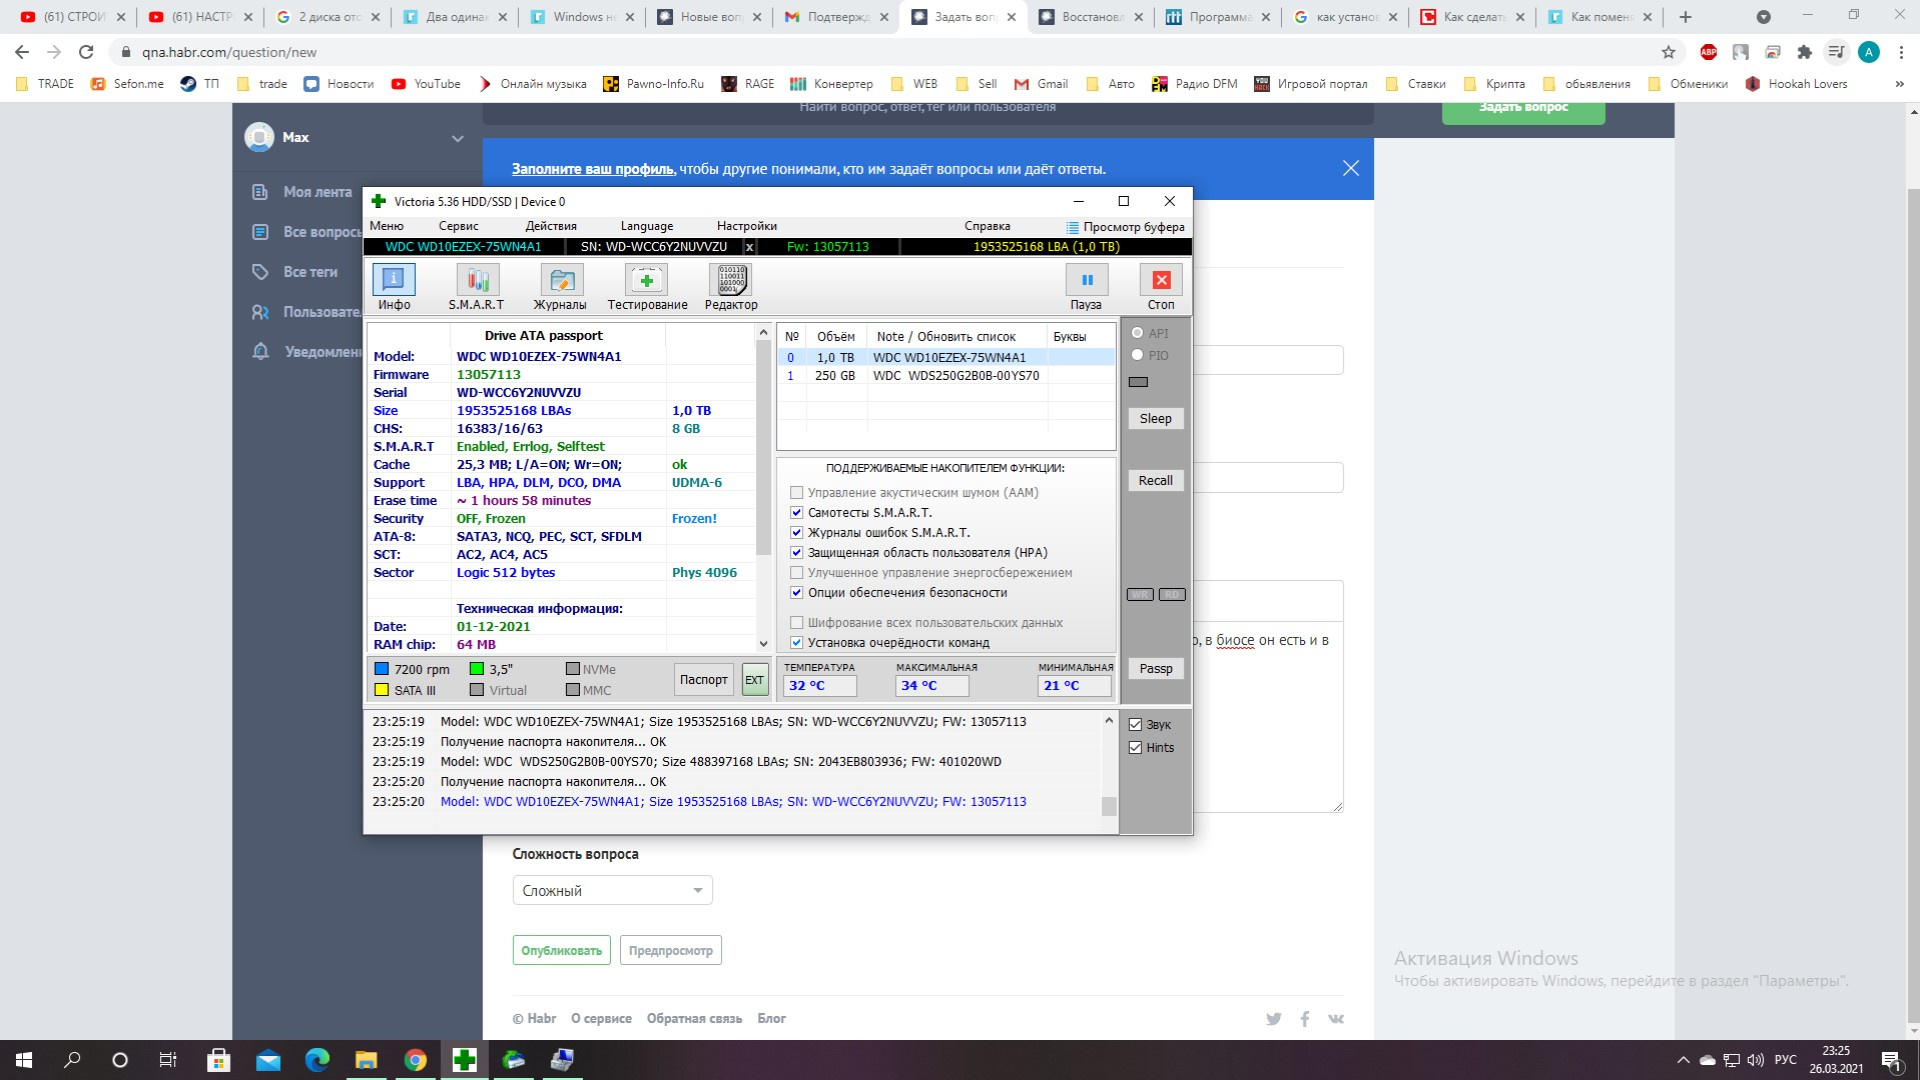Open the Действия menu in Victoria
1920x1080 pixels.
tap(551, 226)
